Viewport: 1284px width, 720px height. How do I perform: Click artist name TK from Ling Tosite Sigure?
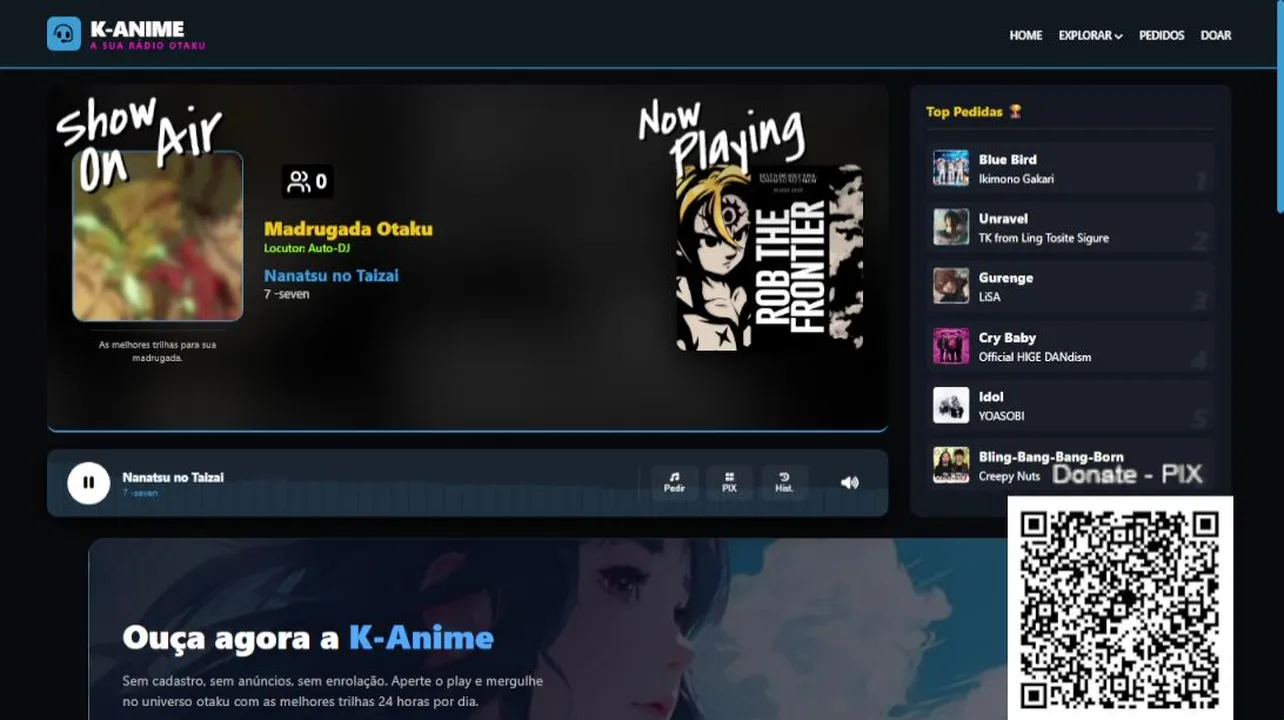coord(1043,238)
